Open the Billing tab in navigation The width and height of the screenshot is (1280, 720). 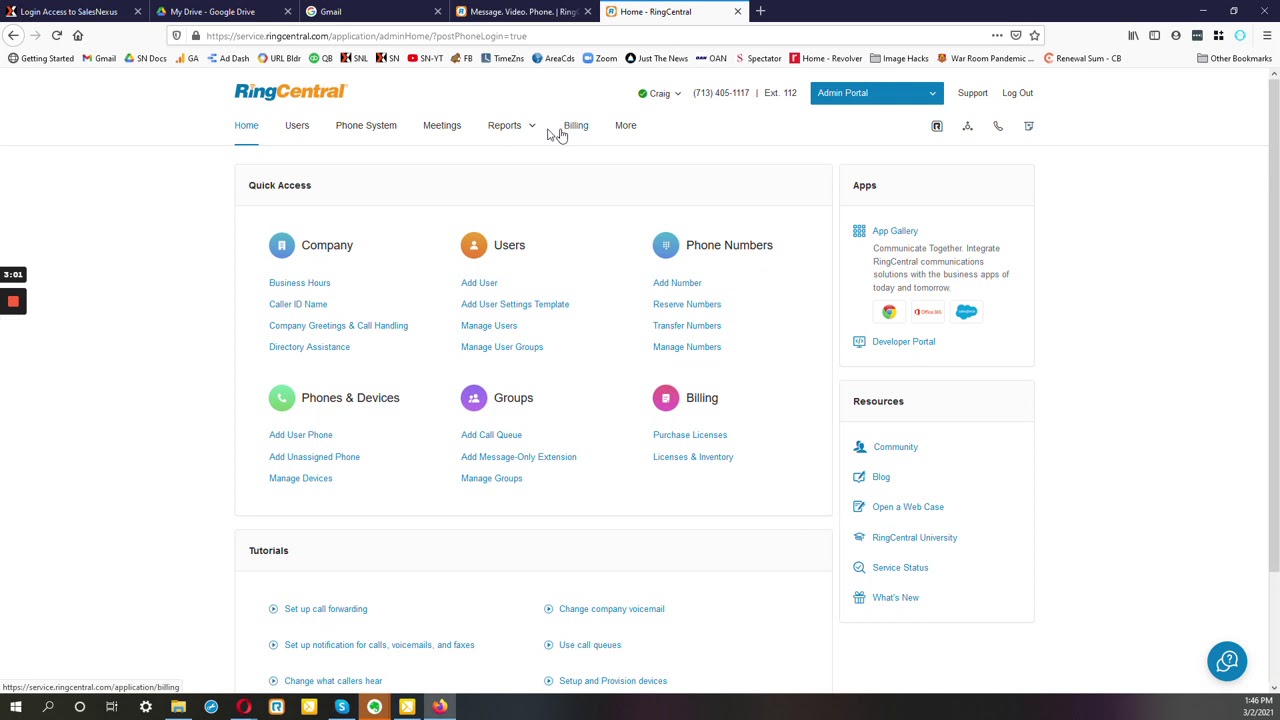tap(576, 126)
